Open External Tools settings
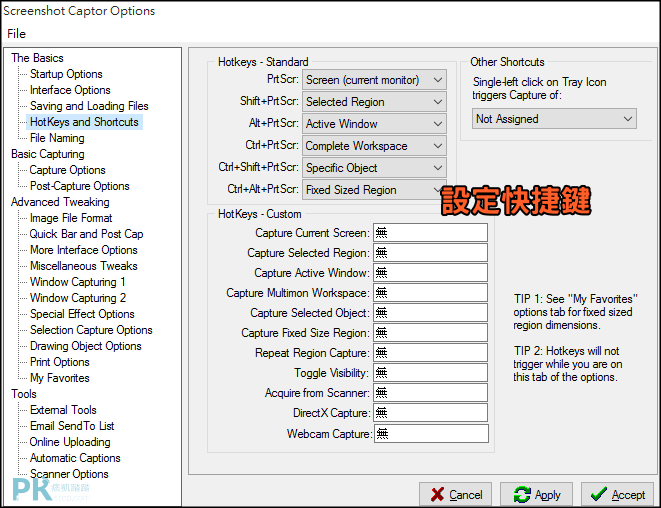 63,411
